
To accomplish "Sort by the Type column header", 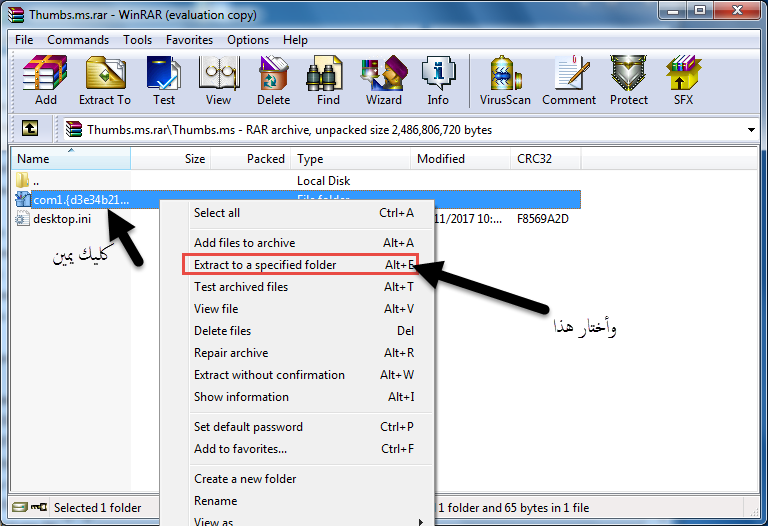I will tap(351, 159).
